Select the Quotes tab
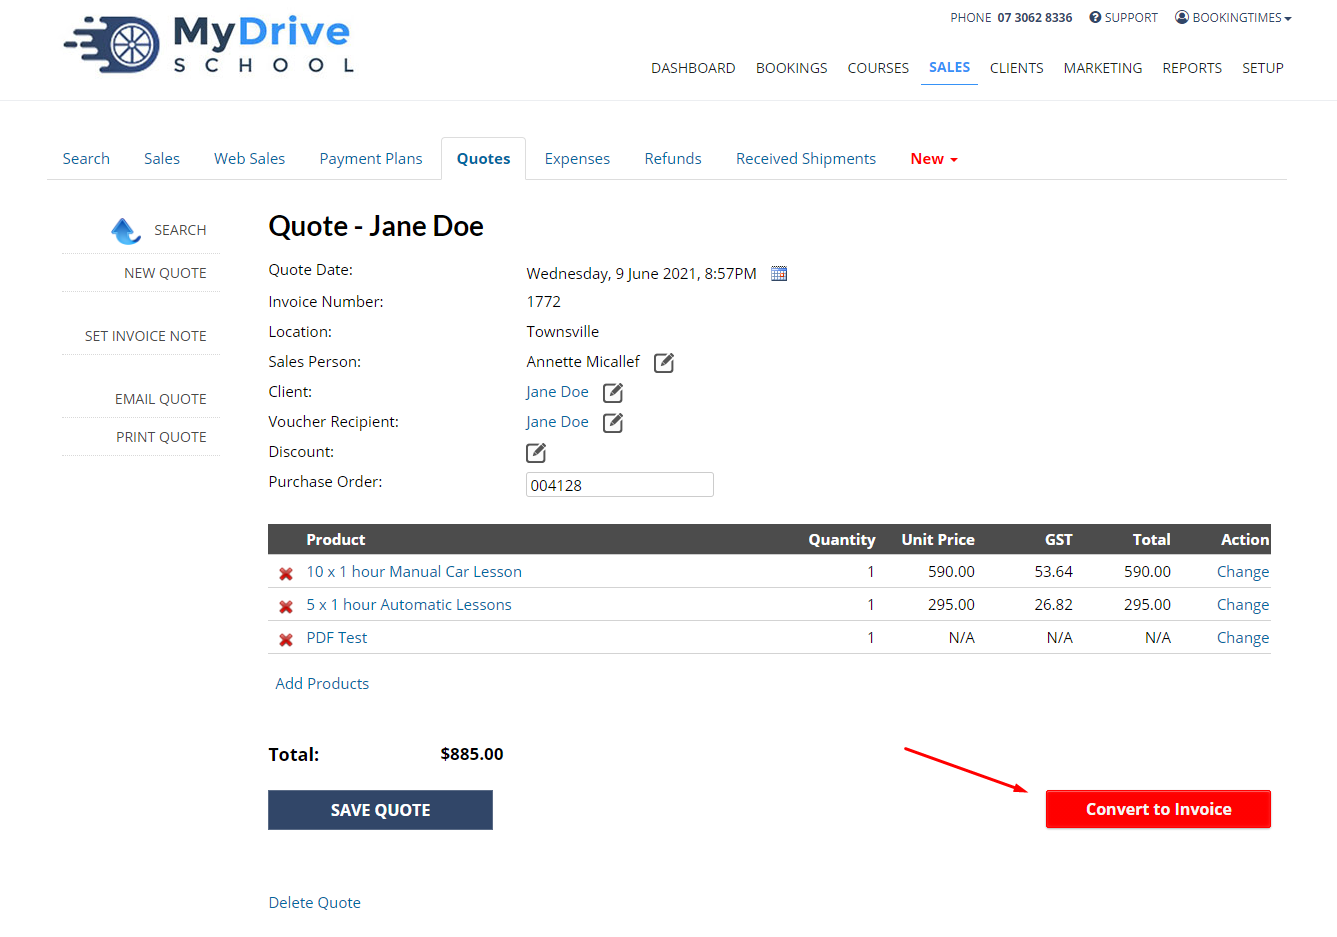This screenshot has height=937, width=1337. click(484, 159)
